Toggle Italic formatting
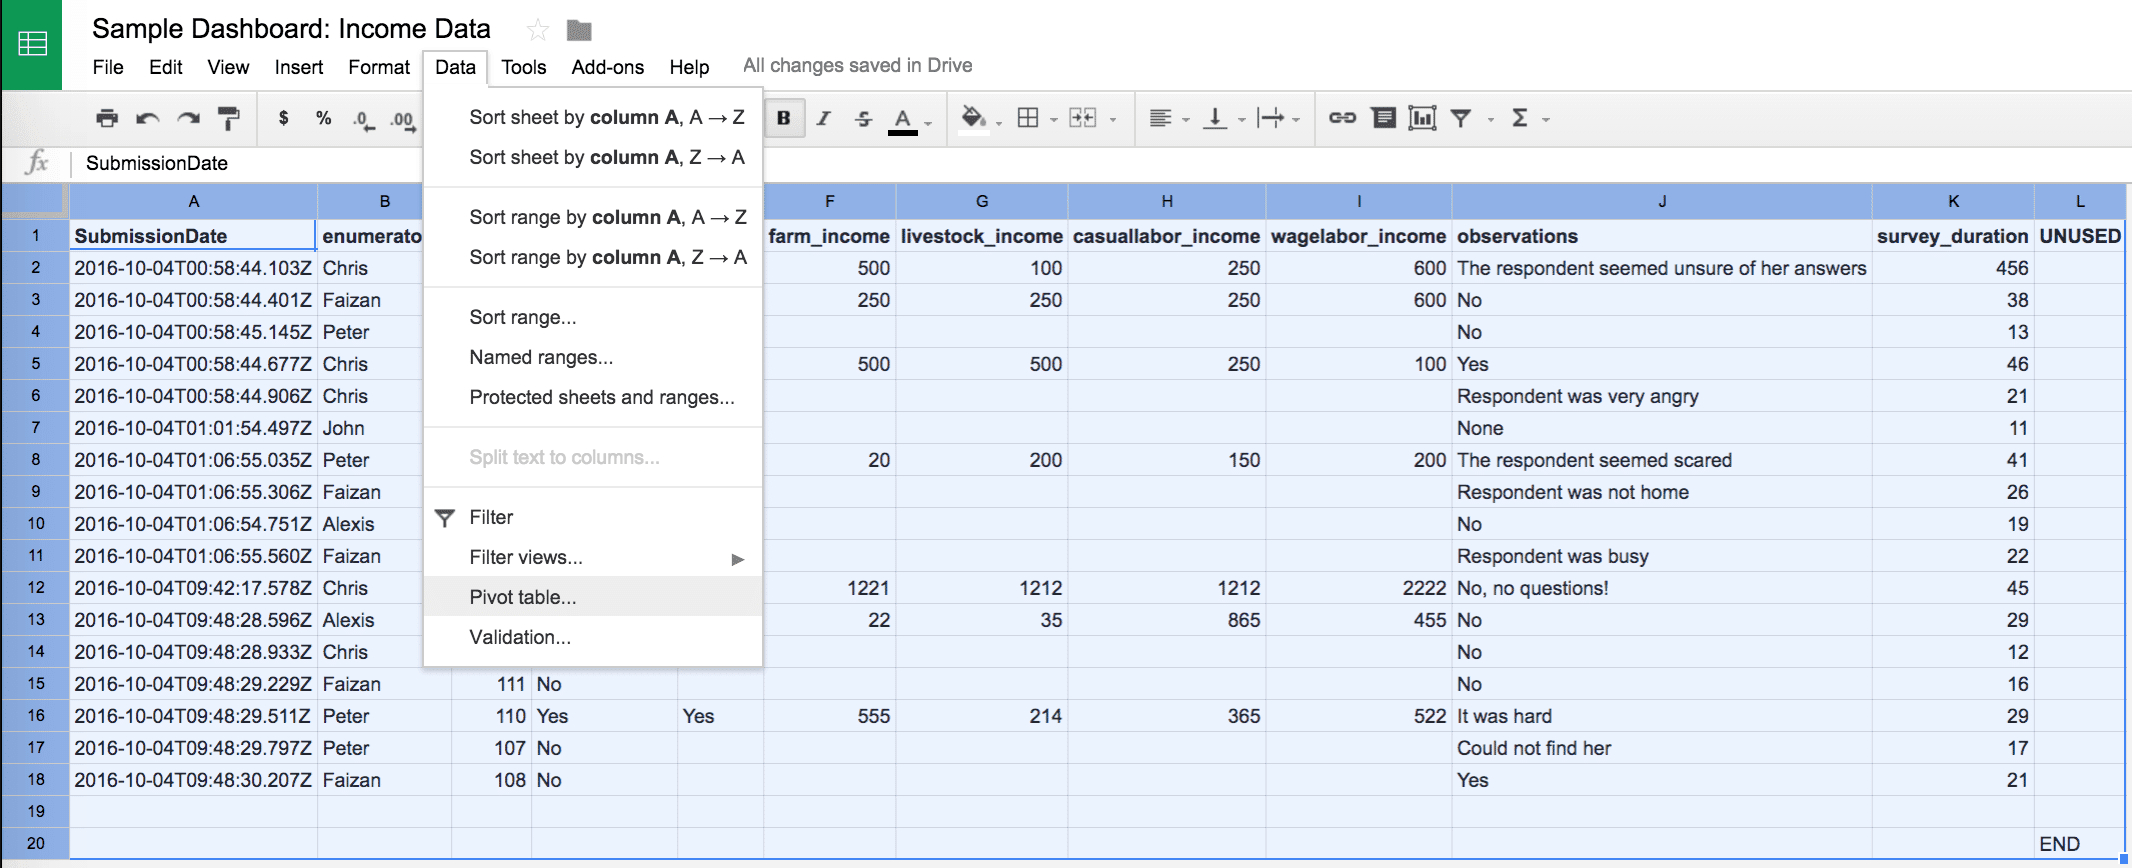Screen dimensions: 2132x868 pos(823,118)
